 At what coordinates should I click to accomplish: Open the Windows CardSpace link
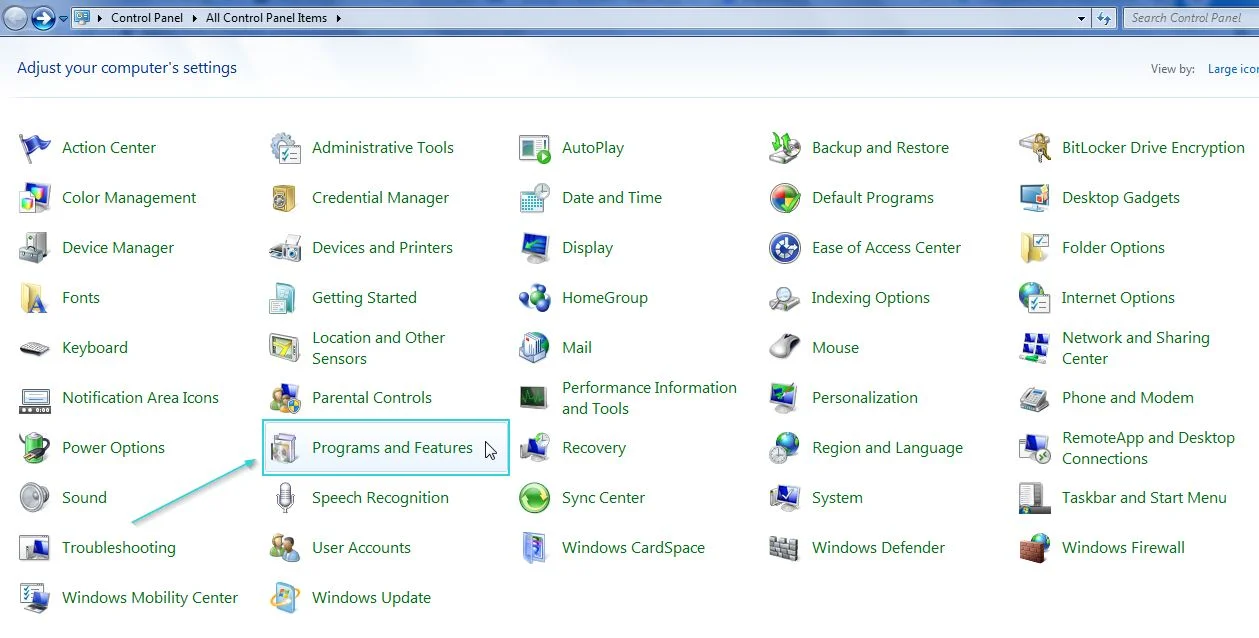pyautogui.click(x=633, y=548)
